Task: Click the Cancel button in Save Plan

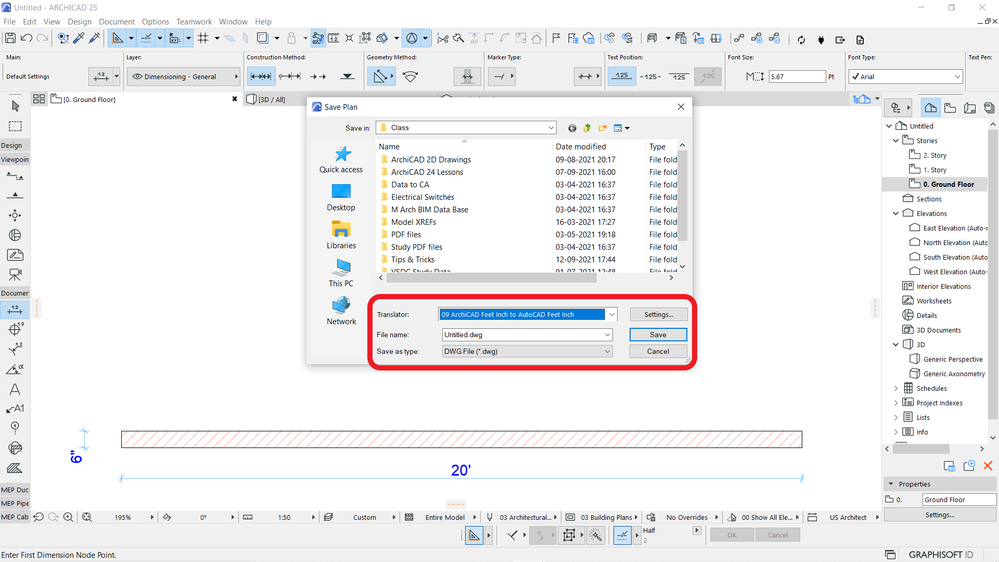Action: click(658, 351)
